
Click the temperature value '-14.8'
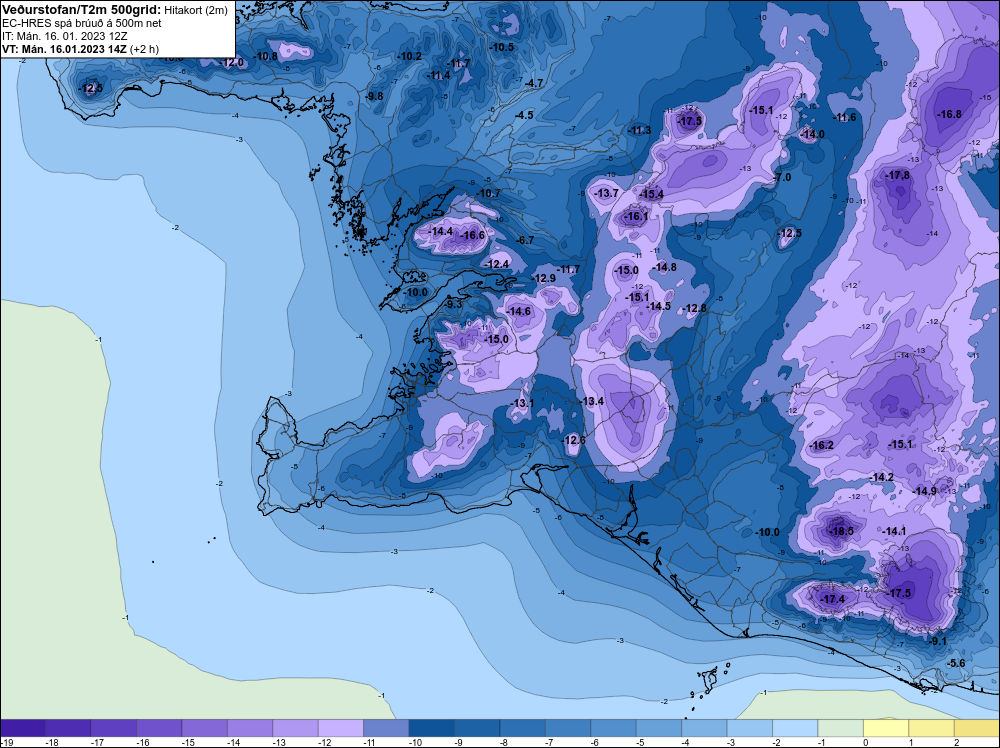(x=665, y=267)
